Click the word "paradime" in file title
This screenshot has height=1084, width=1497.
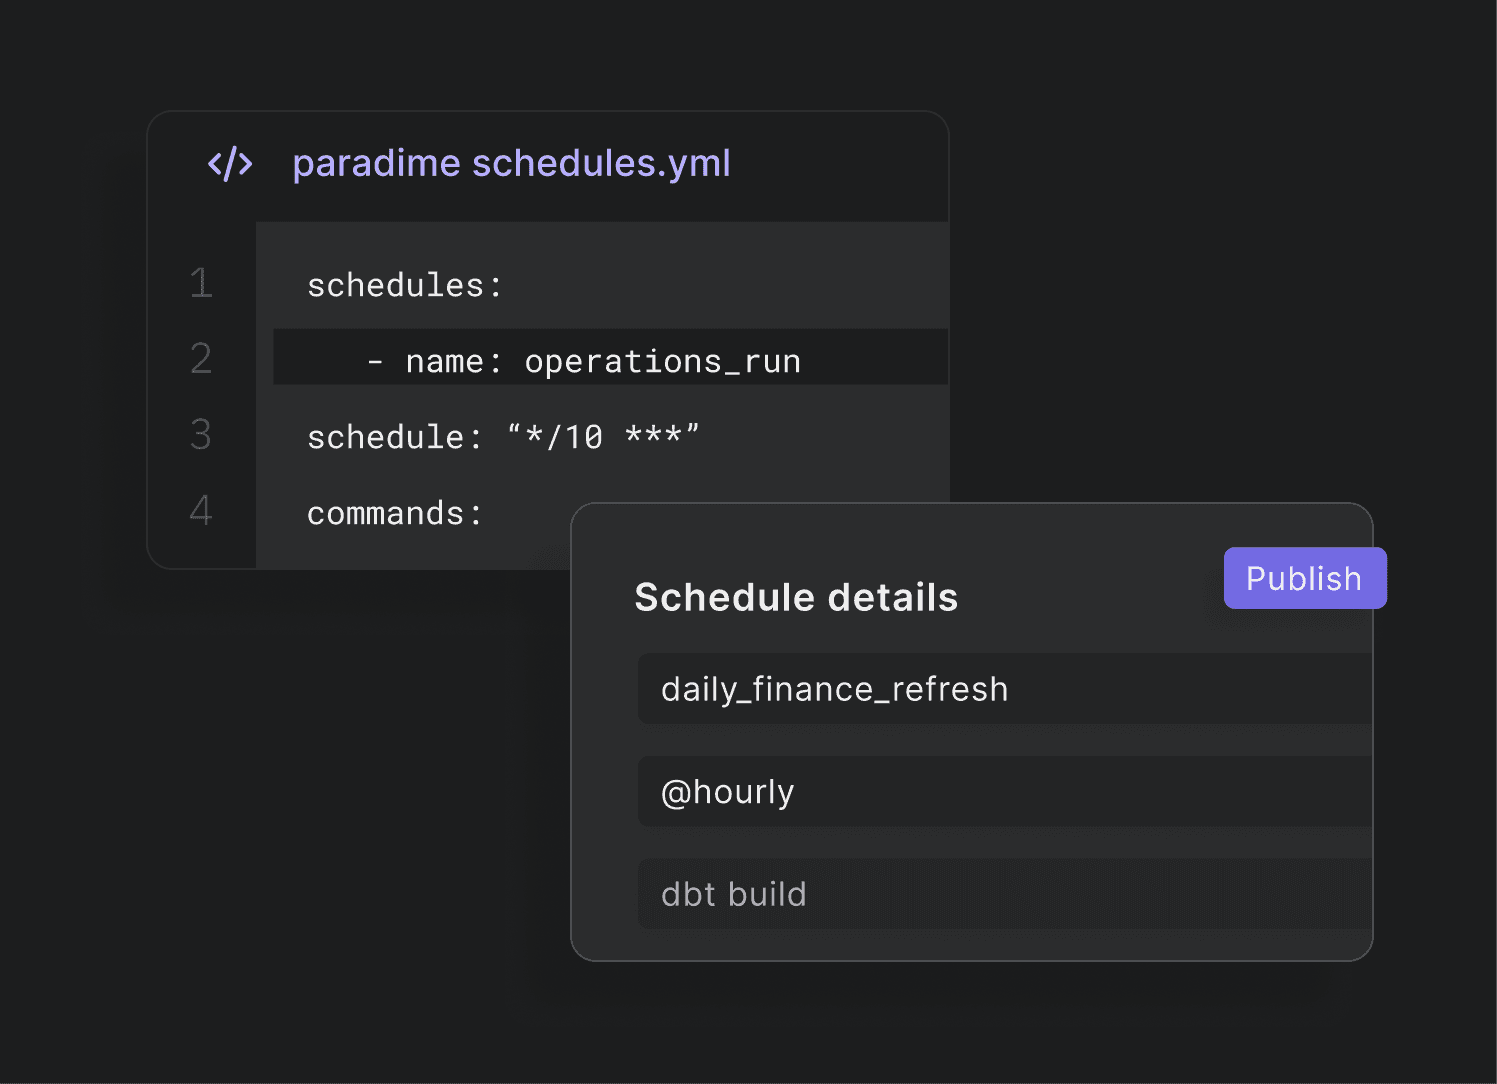coord(375,164)
